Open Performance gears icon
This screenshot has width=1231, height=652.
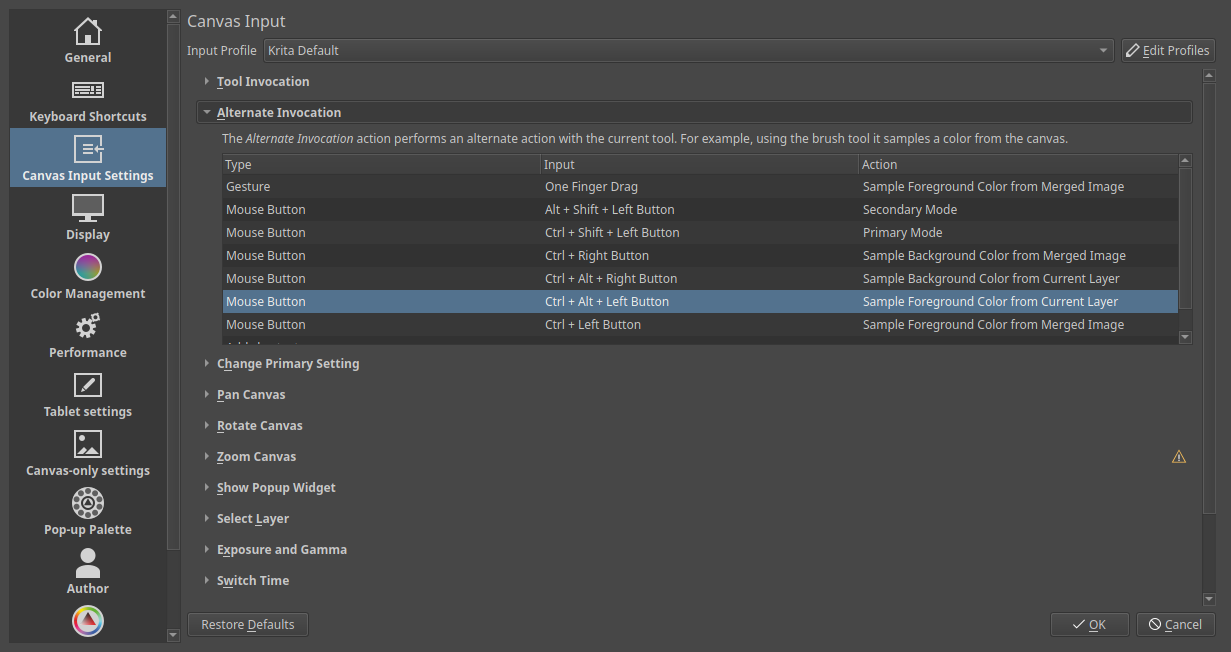pyautogui.click(x=88, y=326)
